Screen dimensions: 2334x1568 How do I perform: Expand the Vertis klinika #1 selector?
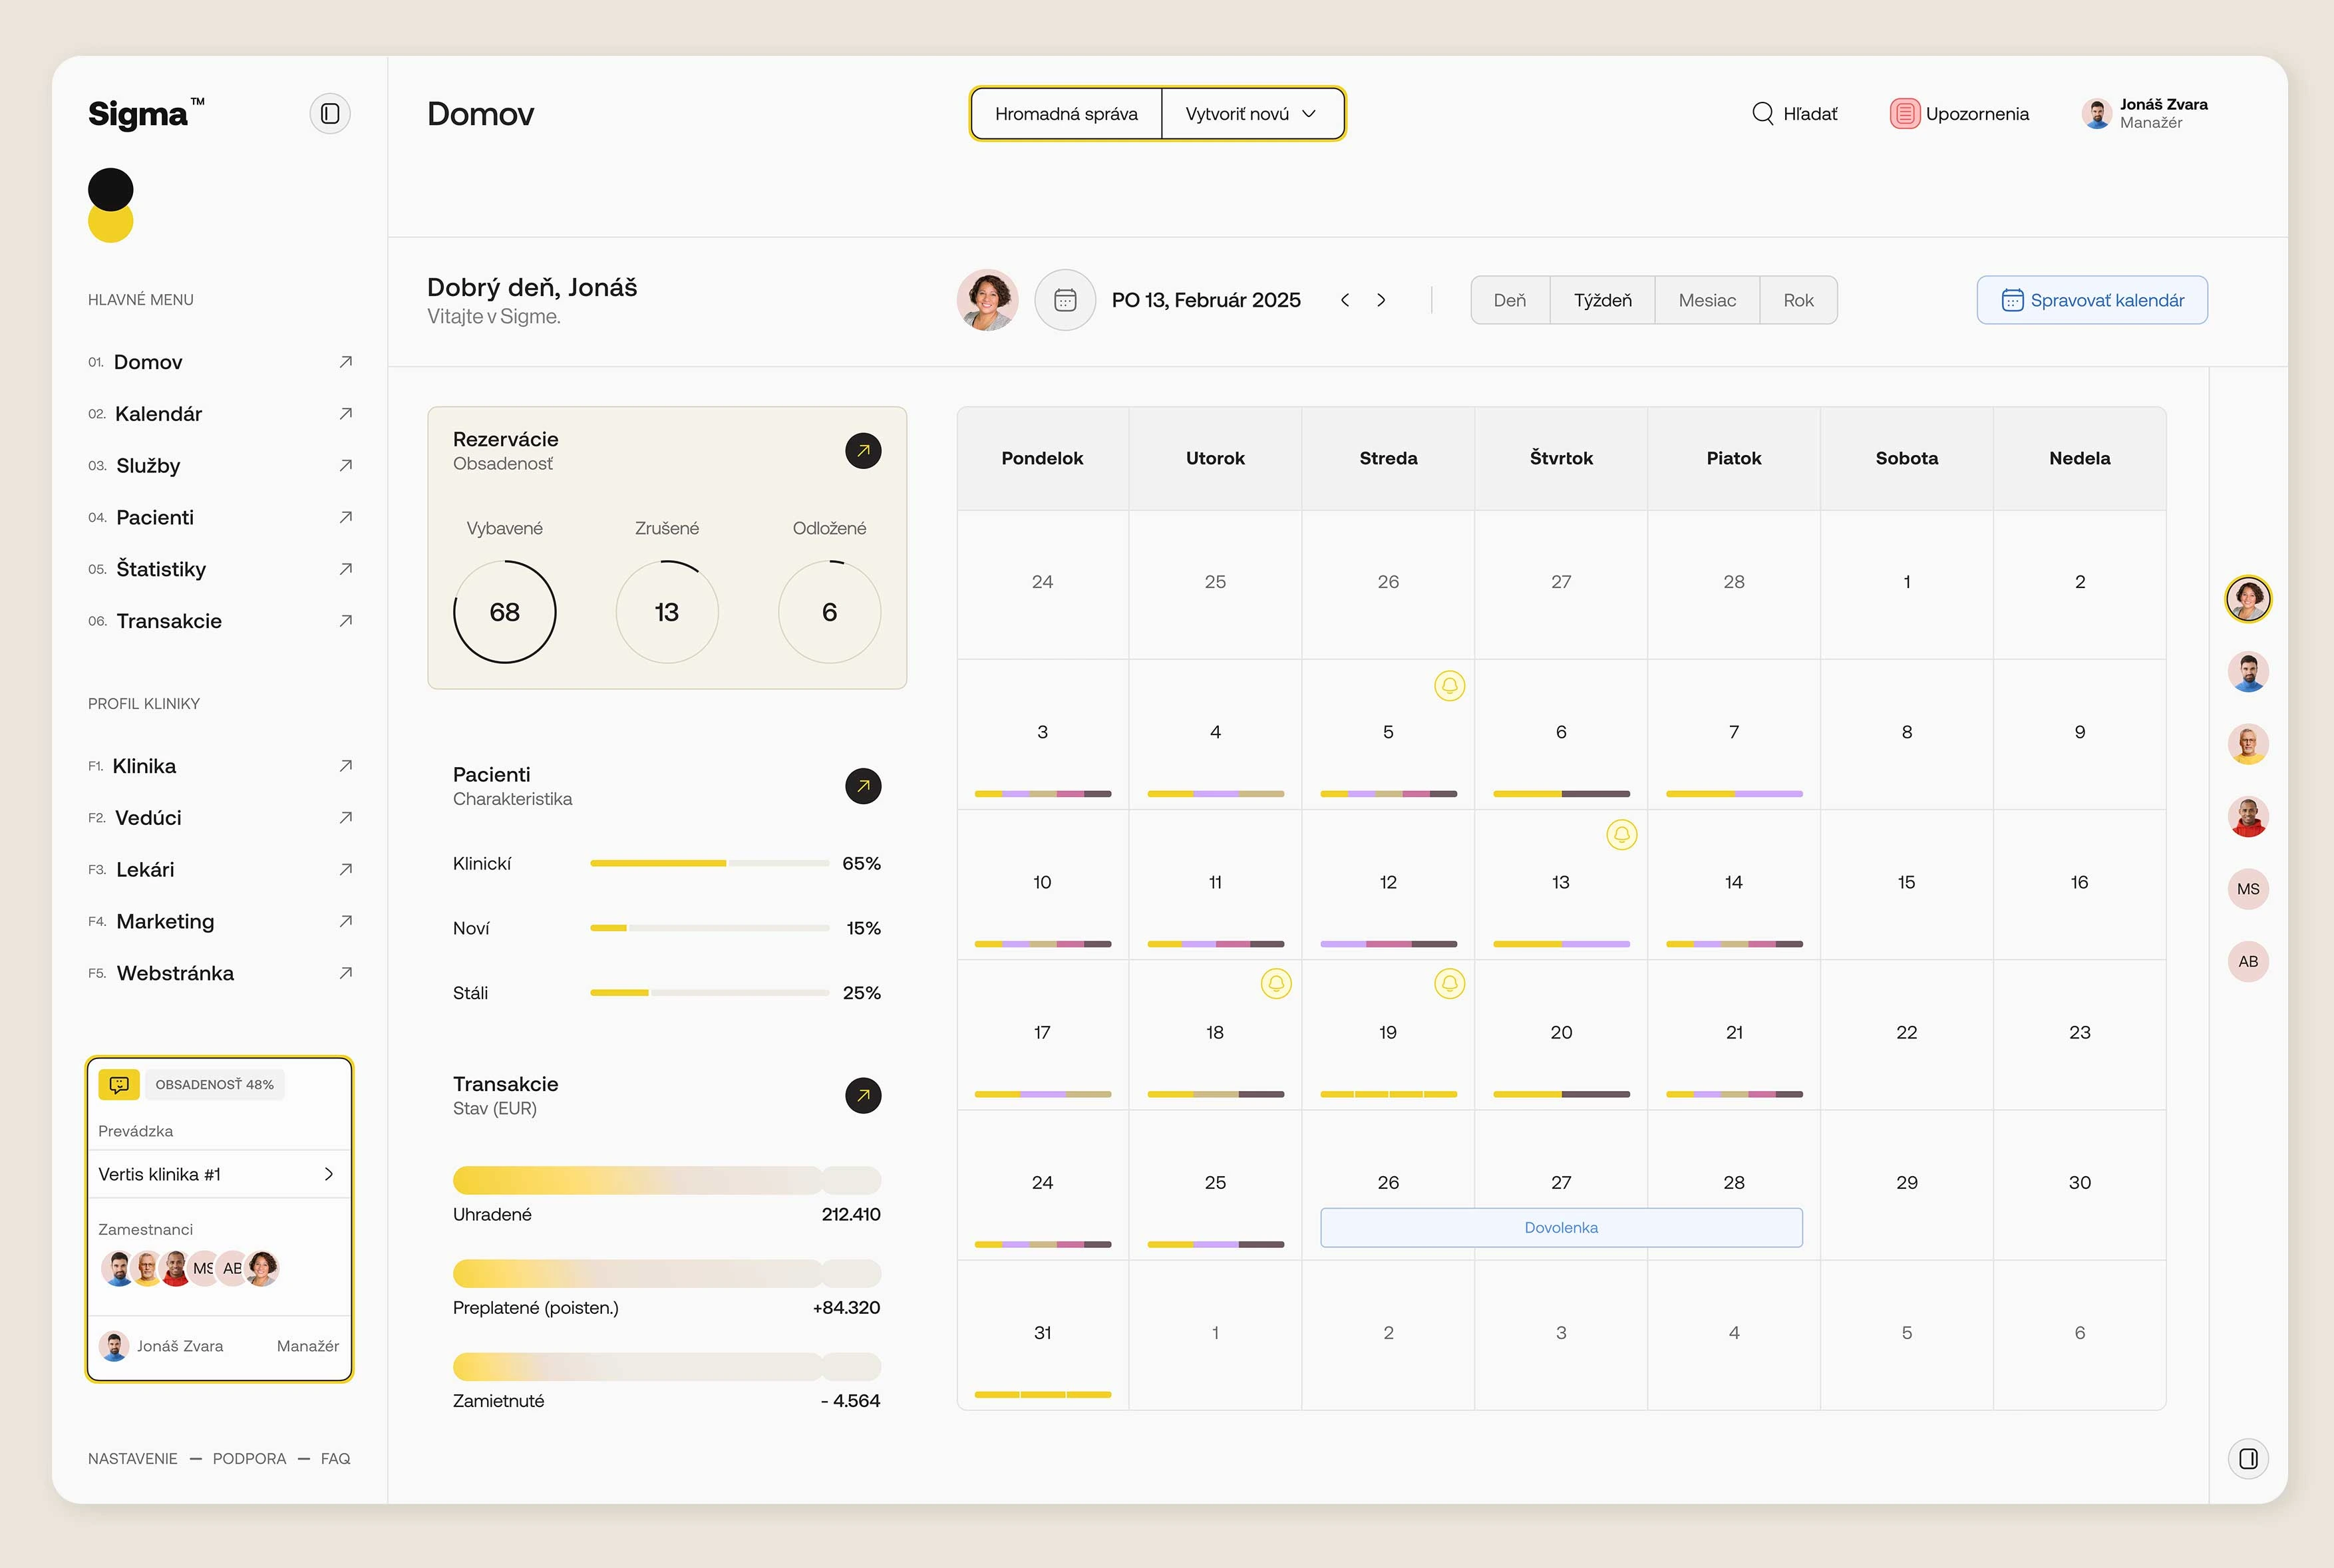219,1173
